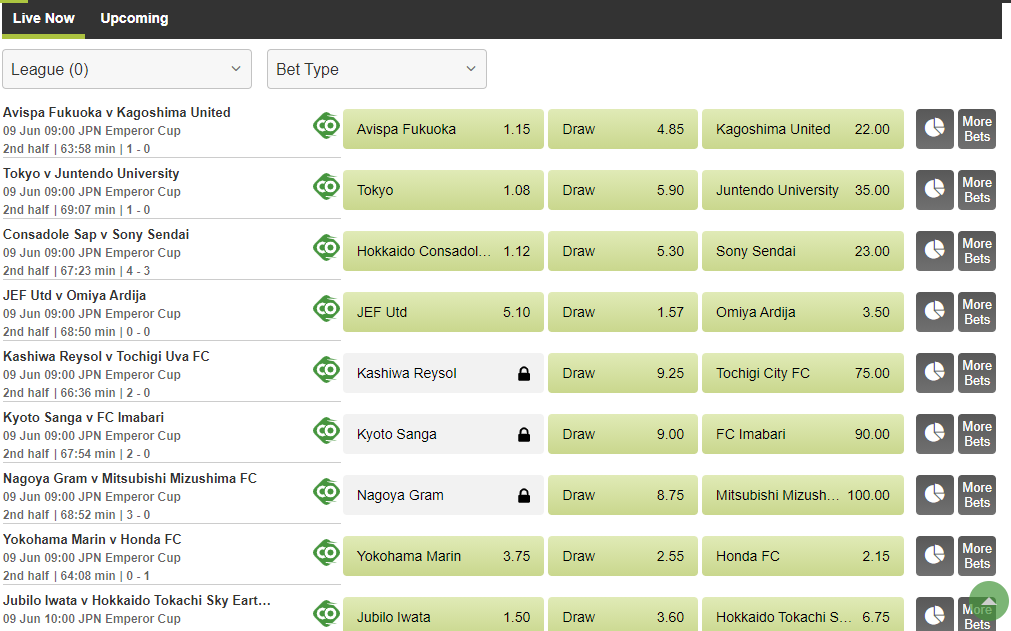Bet on Hokkaido Tokachi at 6.75
Viewport: 1011px width, 631px height.
pyautogui.click(x=803, y=614)
